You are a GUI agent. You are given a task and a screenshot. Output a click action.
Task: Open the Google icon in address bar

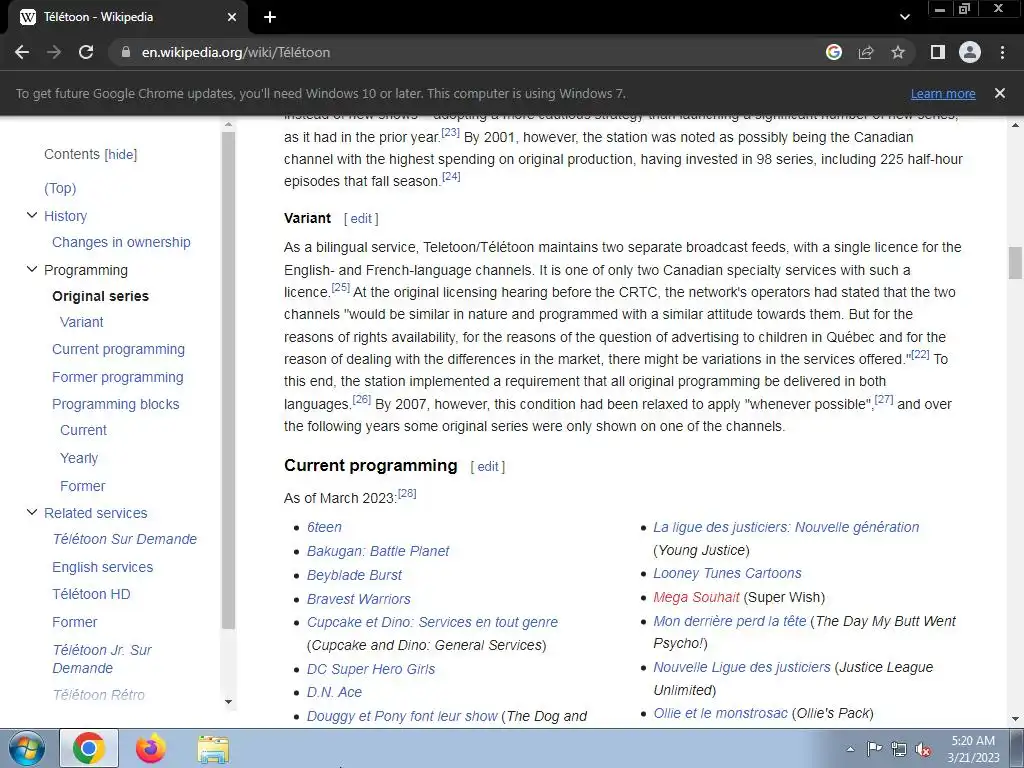(x=834, y=52)
